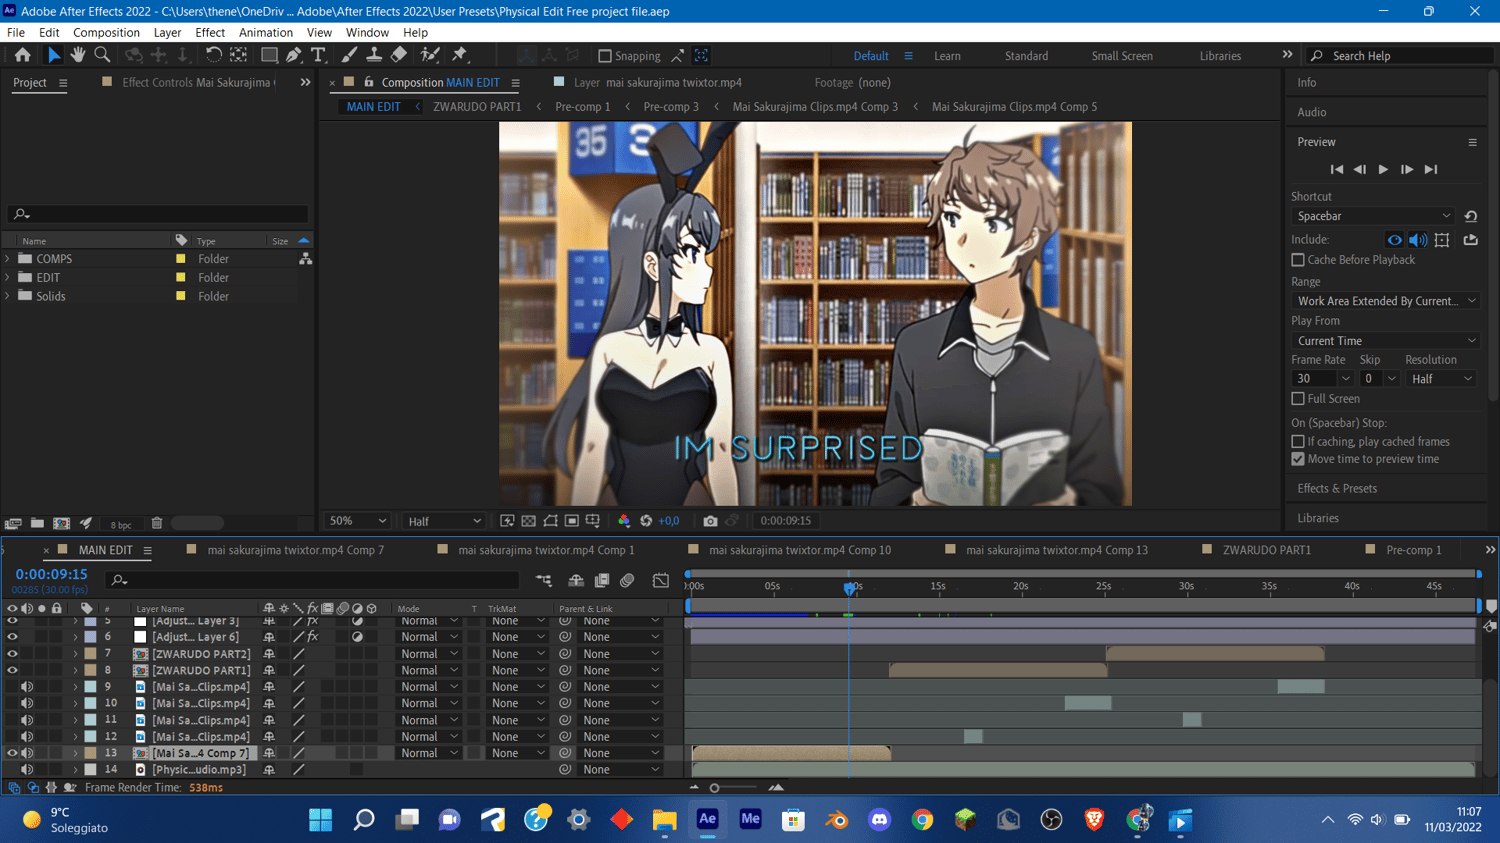Image resolution: width=1500 pixels, height=843 pixels.
Task: Select the Zoom tool magnifier
Action: coord(102,55)
